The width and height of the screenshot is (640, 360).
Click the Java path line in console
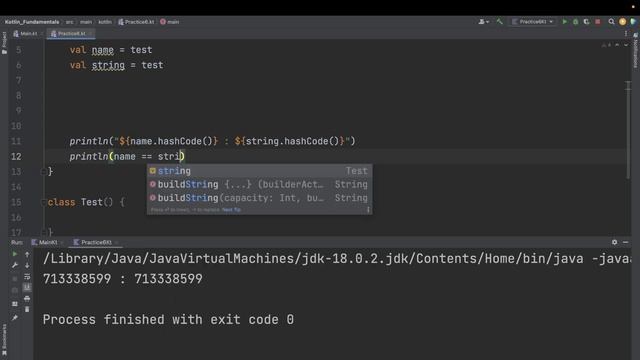coord(337,258)
